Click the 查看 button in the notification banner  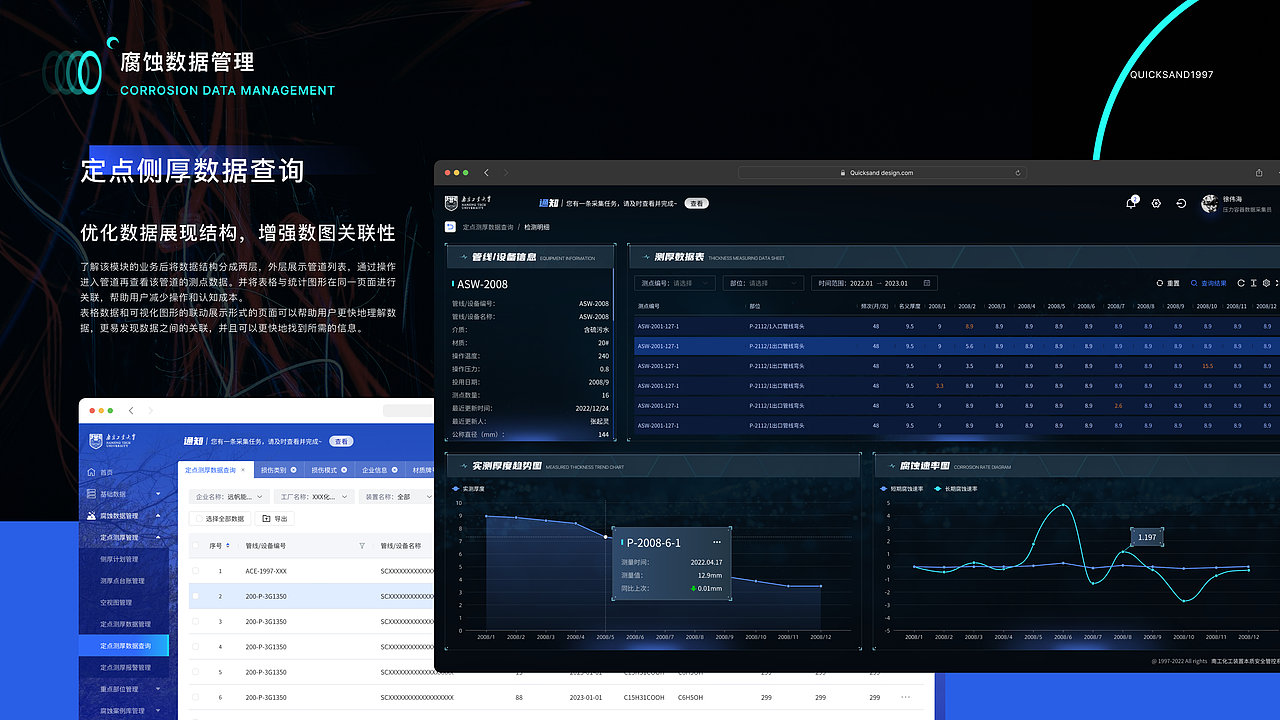(x=696, y=203)
